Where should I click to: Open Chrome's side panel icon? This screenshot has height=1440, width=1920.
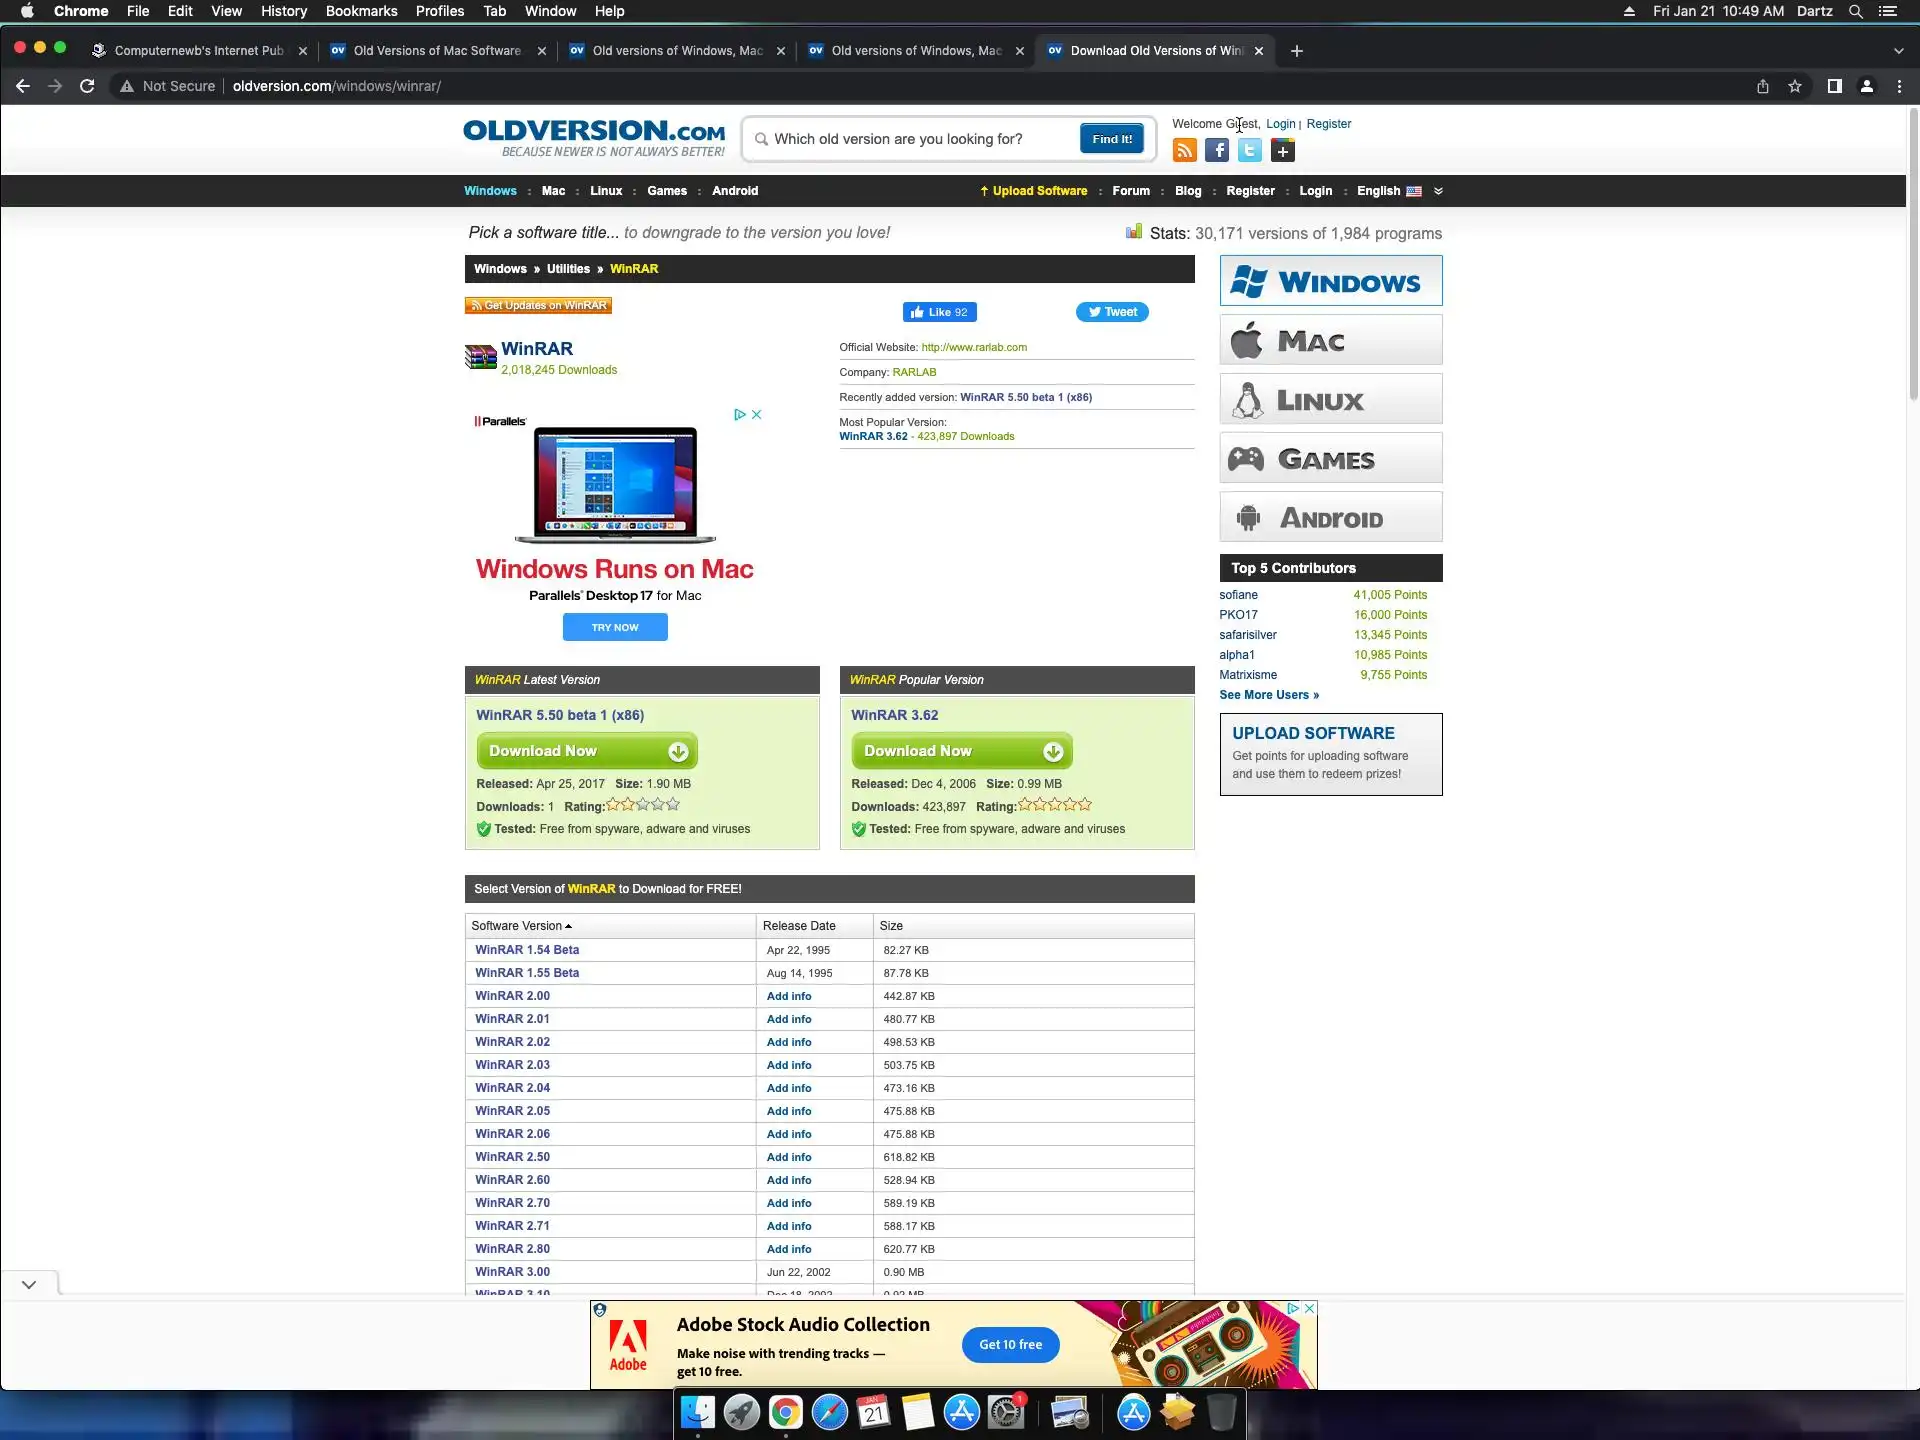(1834, 86)
